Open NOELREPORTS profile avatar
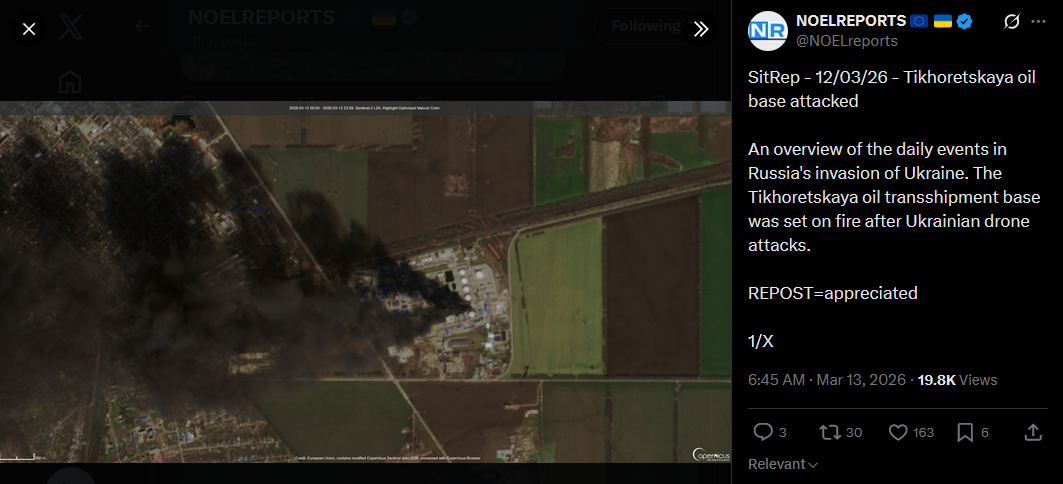The height and width of the screenshot is (484, 1063). [767, 31]
